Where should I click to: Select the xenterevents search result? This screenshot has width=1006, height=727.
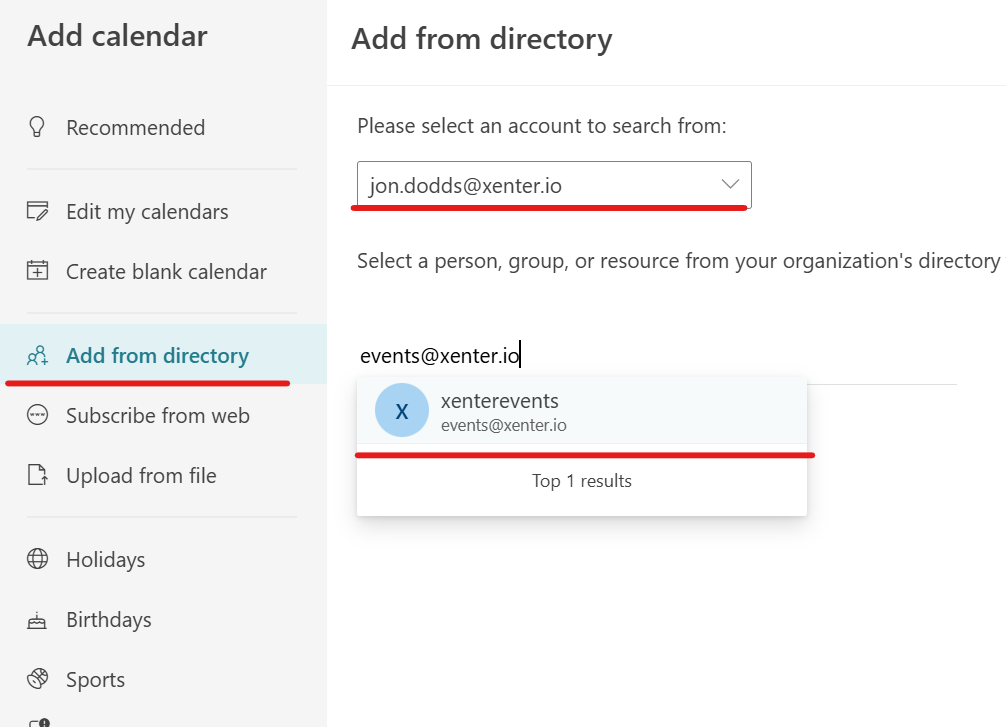[x=580, y=411]
